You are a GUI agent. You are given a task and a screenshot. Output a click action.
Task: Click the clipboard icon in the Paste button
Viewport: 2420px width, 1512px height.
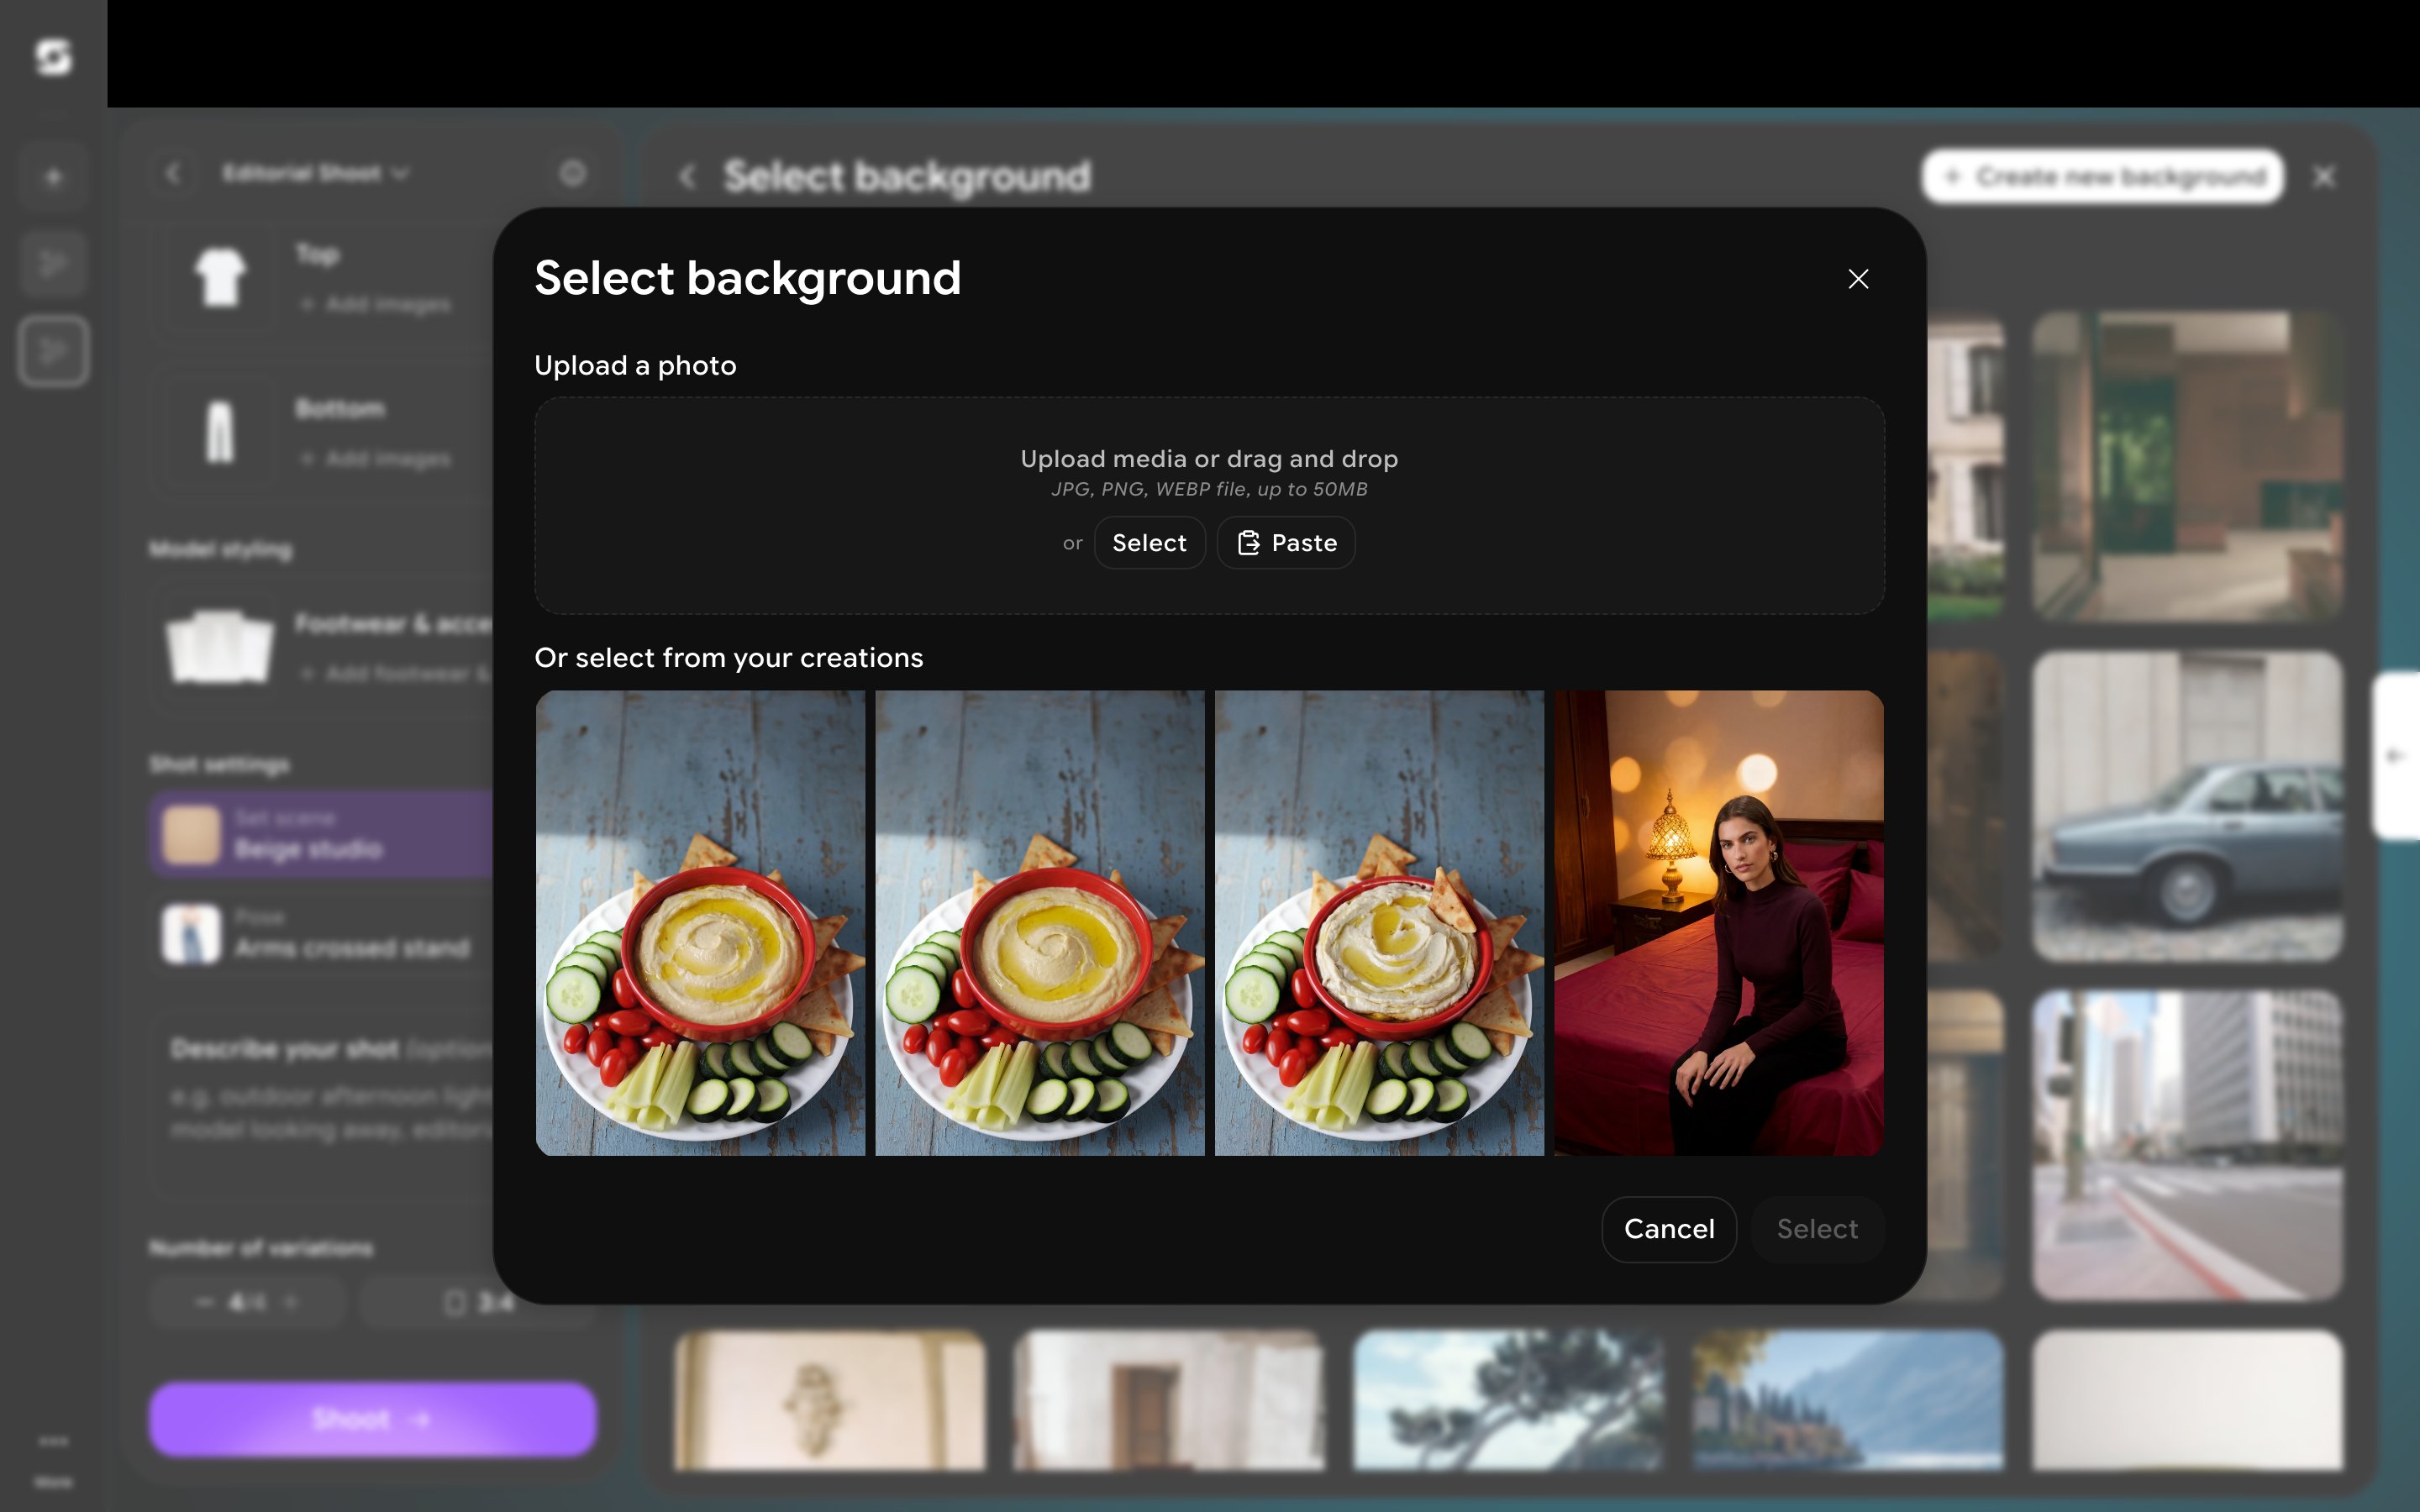click(x=1249, y=543)
